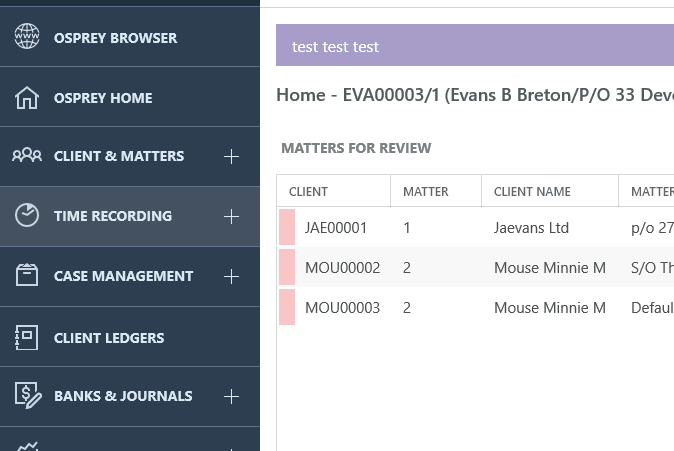Click the Time Recording clock icon
Image resolution: width=674 pixels, height=451 pixels.
[x=27, y=215]
